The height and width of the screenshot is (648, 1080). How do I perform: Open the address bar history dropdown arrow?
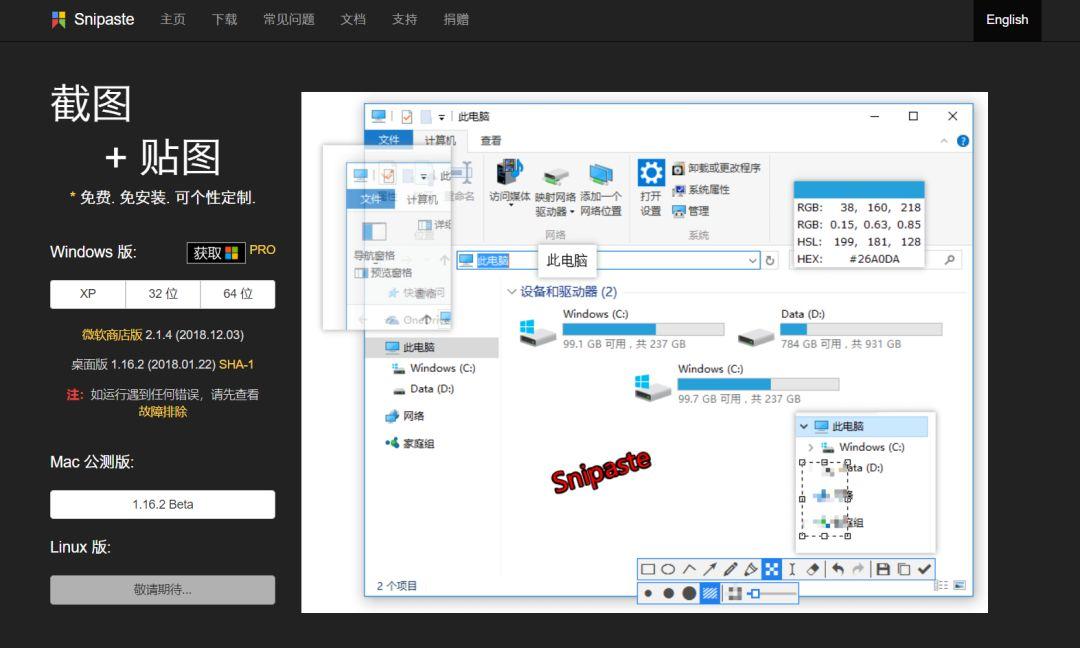(x=752, y=260)
